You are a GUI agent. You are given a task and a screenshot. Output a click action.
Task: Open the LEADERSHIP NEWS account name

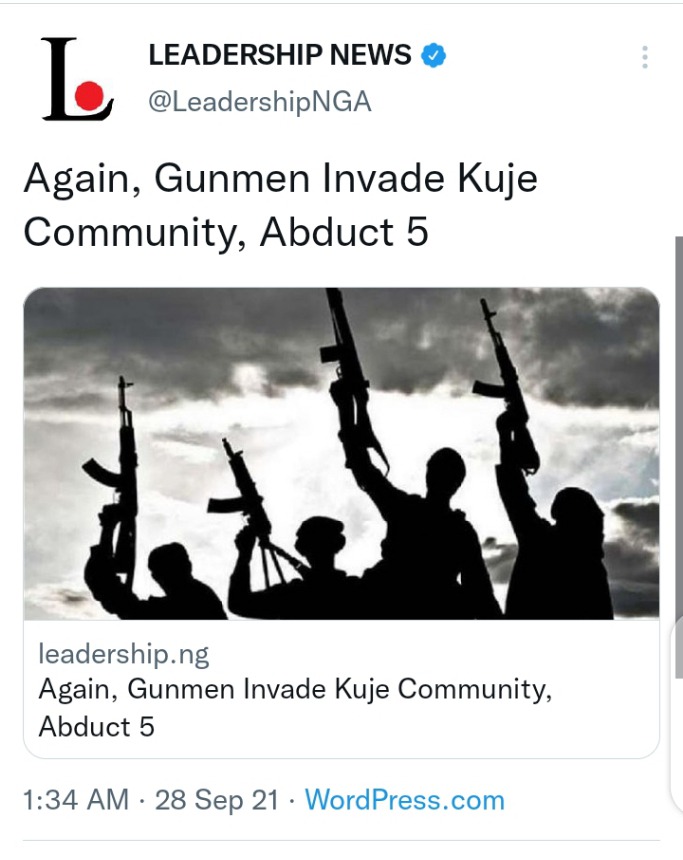pyautogui.click(x=280, y=55)
